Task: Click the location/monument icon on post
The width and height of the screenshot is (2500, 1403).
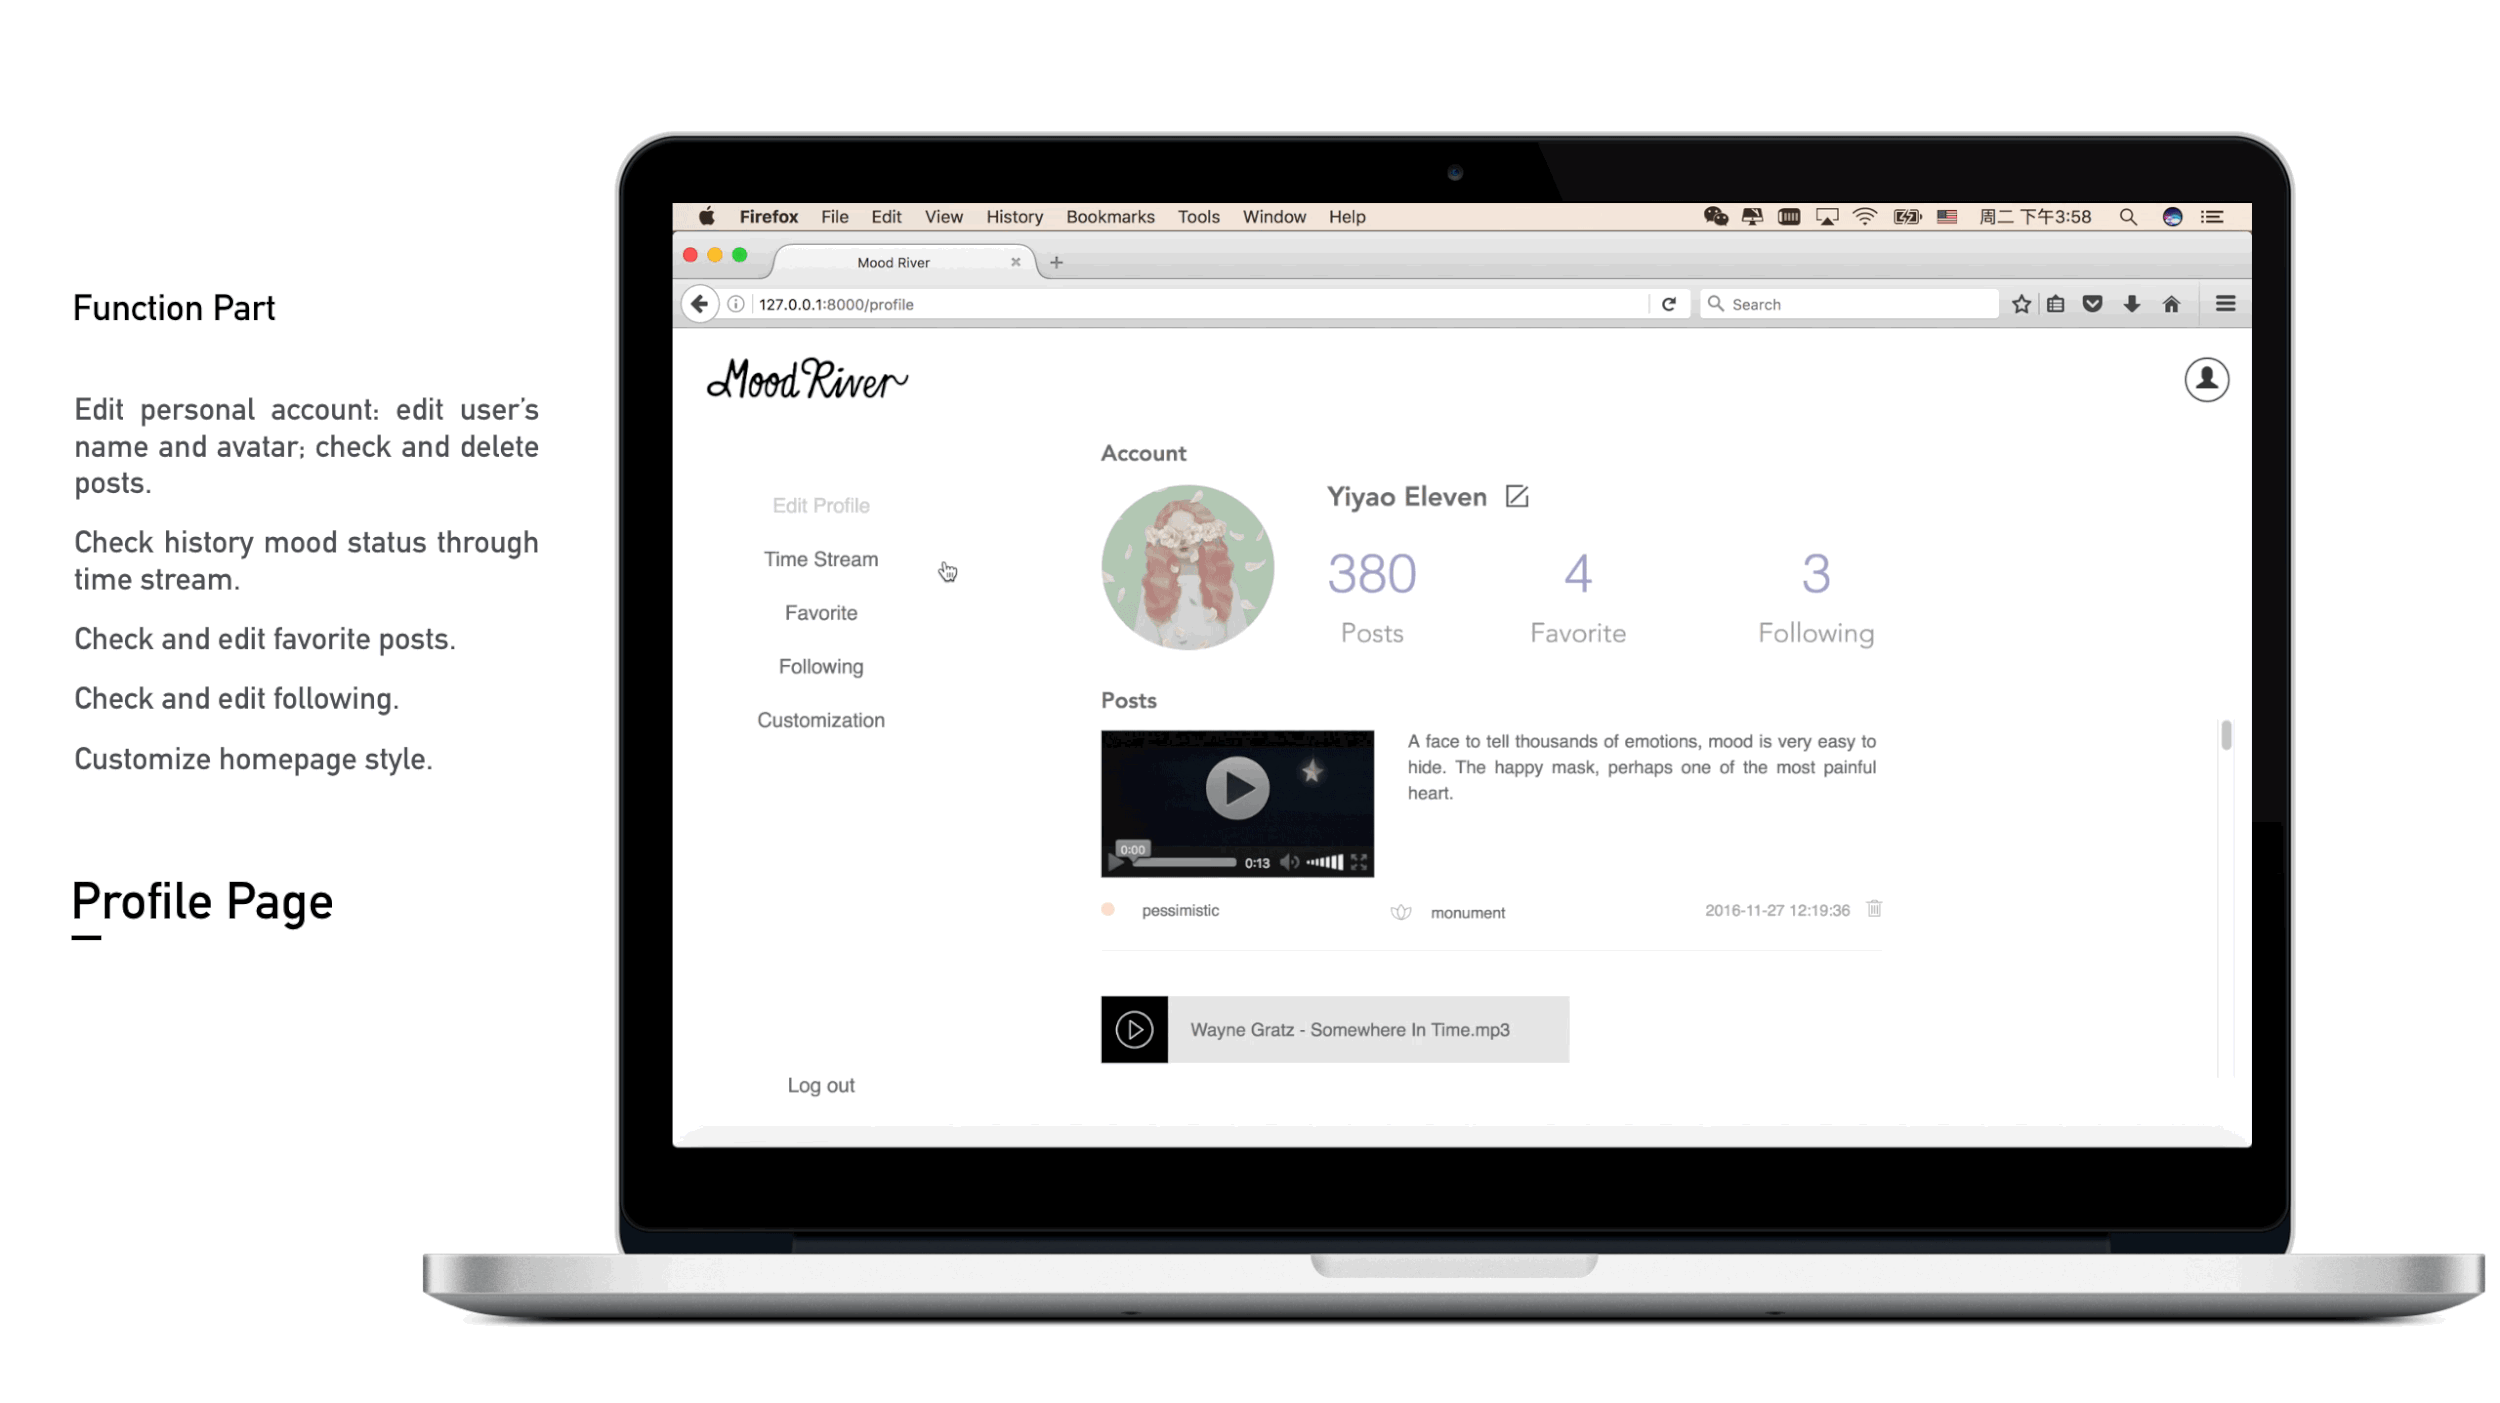Action: click(x=1399, y=910)
